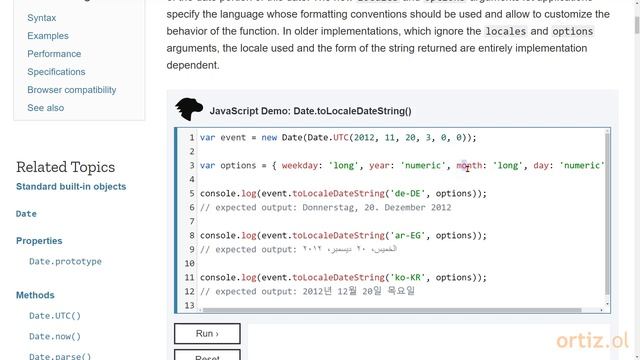Click the Korean expected output comment
This screenshot has height=360, width=640.
(308, 291)
